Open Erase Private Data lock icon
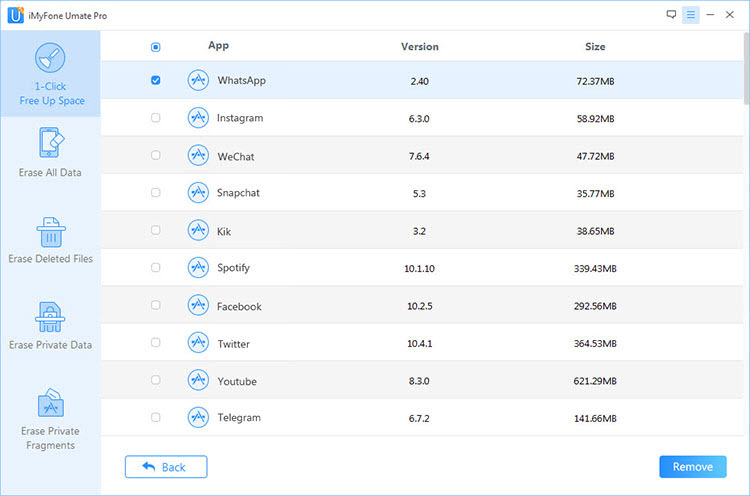Image resolution: width=750 pixels, height=496 pixels. click(50, 317)
